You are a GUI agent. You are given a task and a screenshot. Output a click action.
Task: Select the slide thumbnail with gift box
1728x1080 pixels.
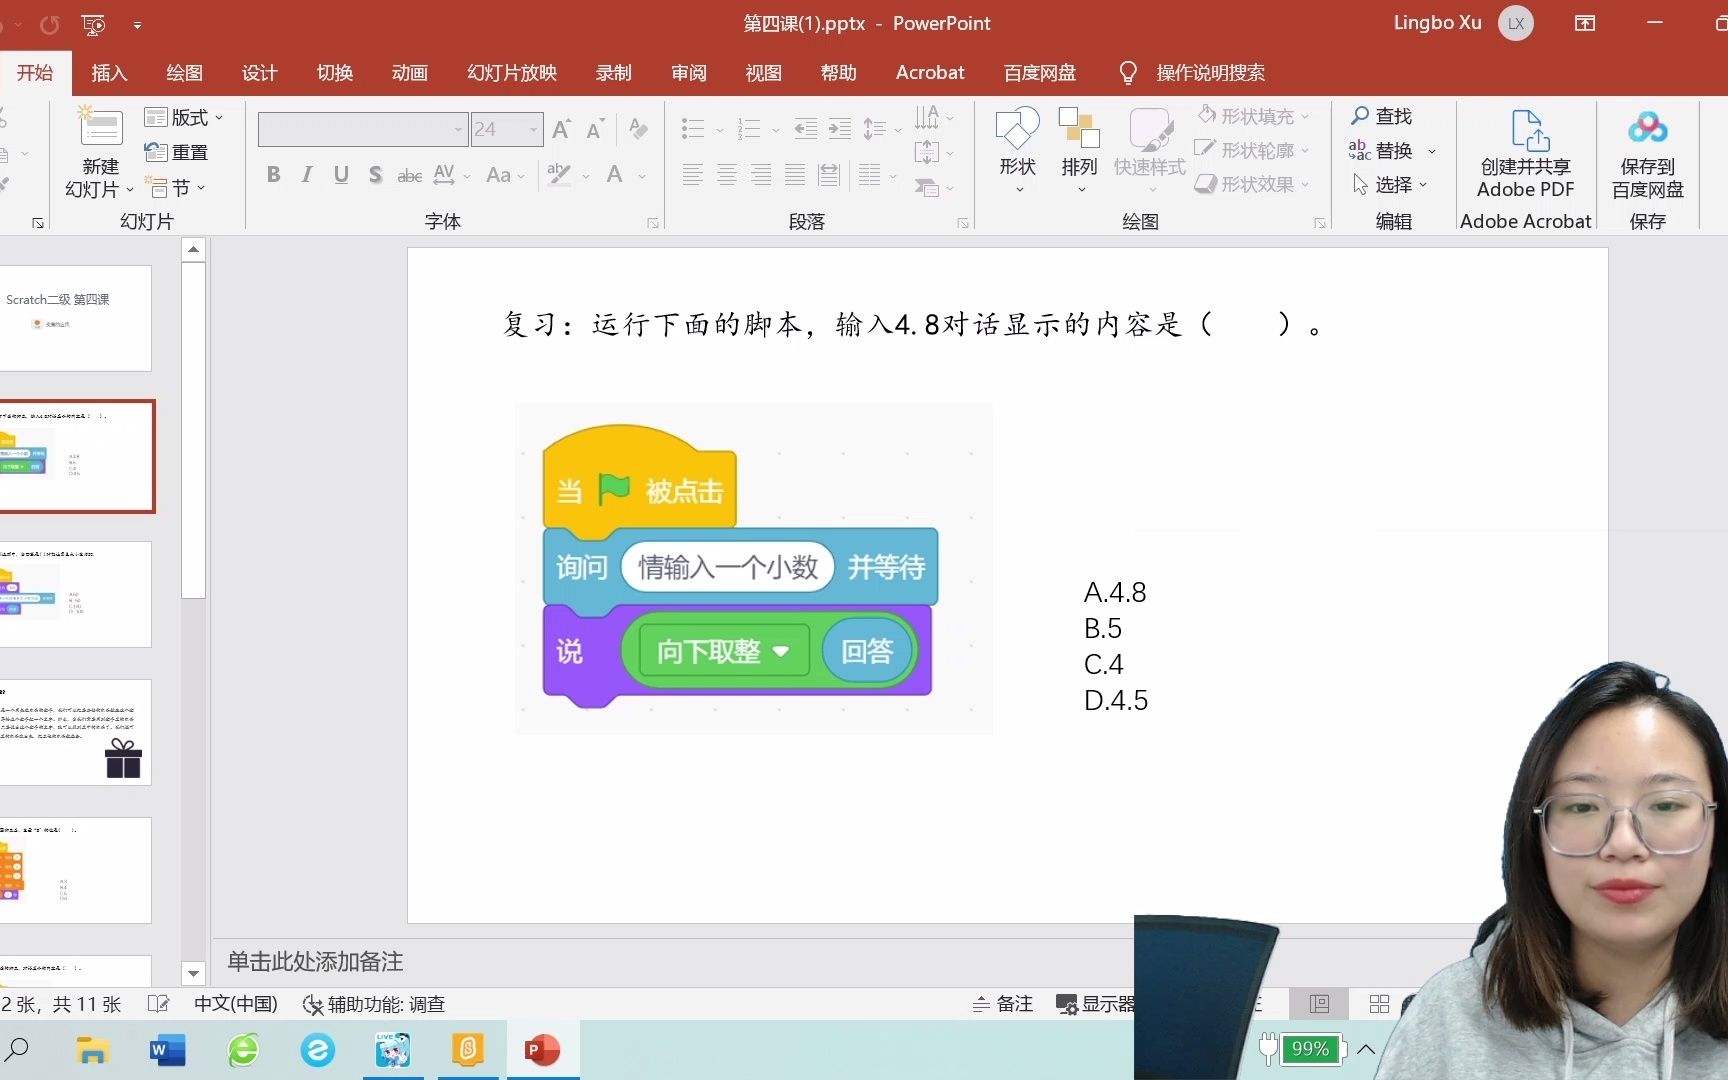coord(76,732)
